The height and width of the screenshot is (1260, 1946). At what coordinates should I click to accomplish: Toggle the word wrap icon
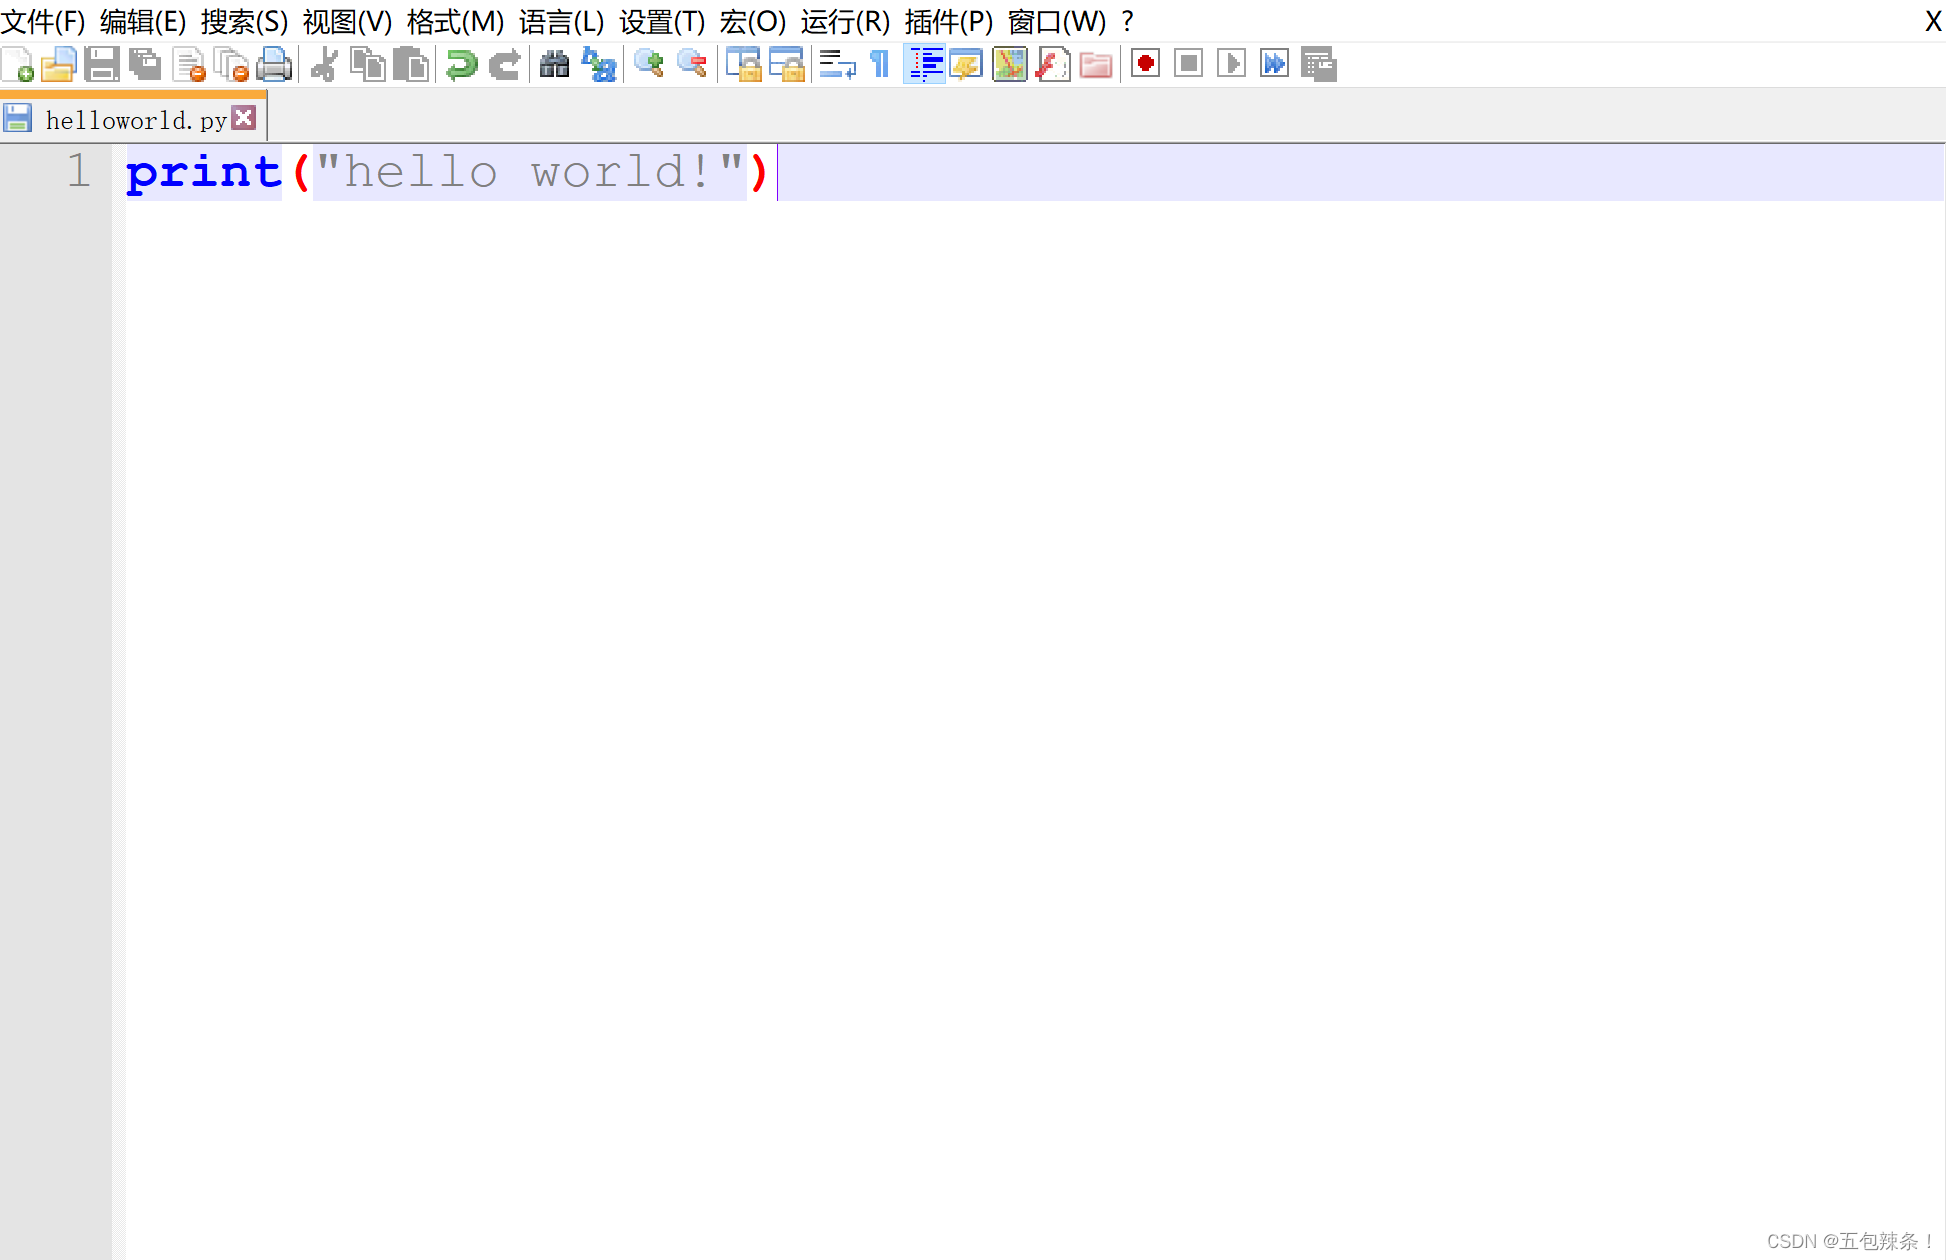pyautogui.click(x=837, y=65)
